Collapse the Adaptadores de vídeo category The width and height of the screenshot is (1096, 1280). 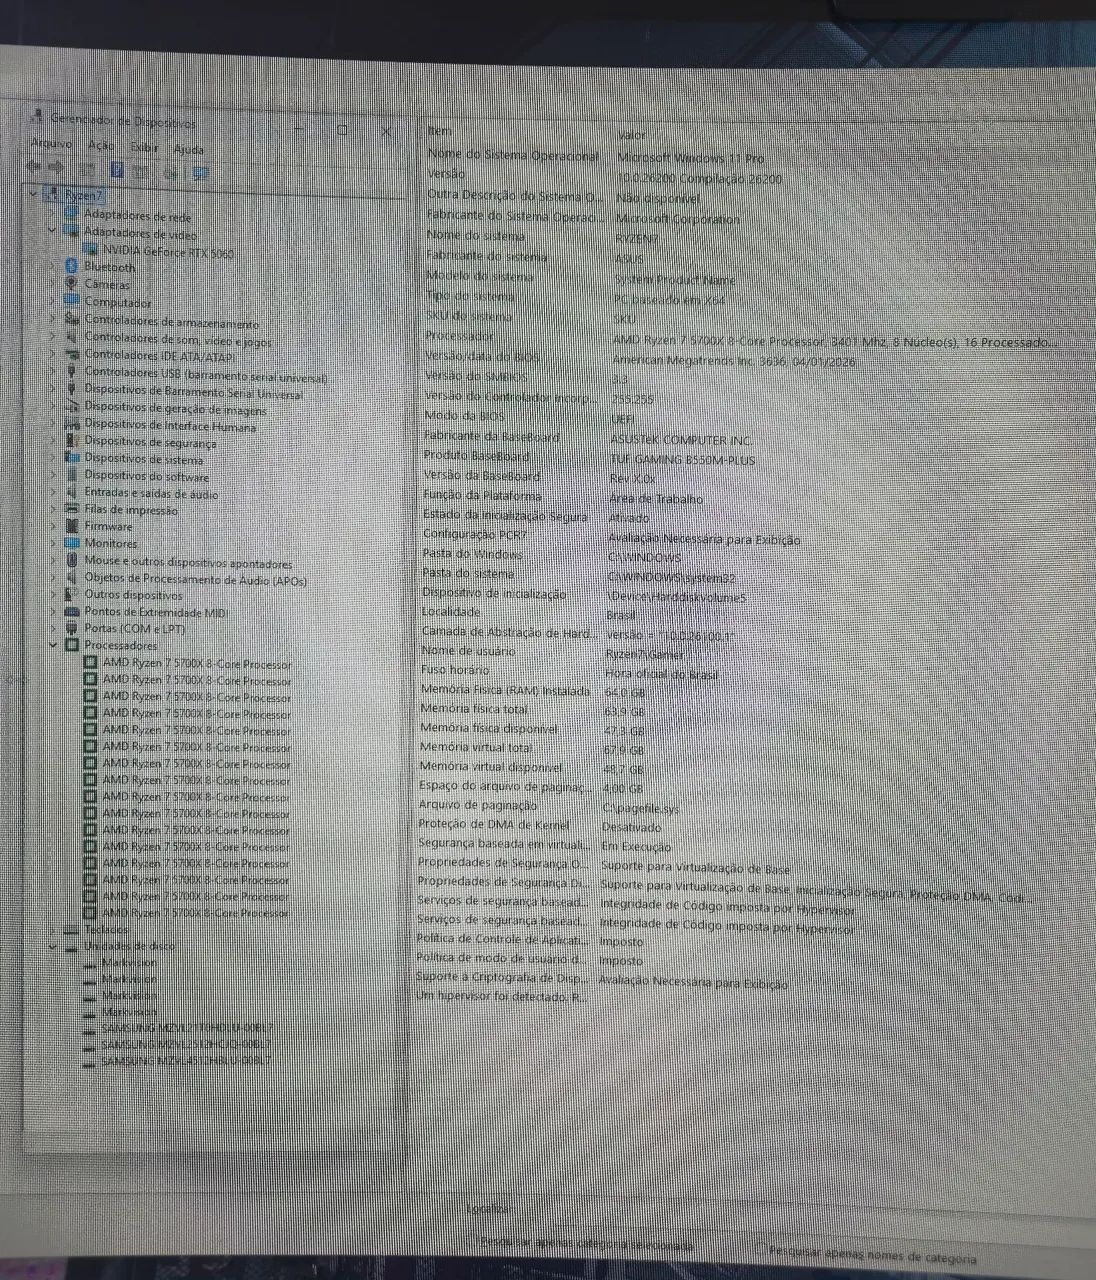point(53,230)
